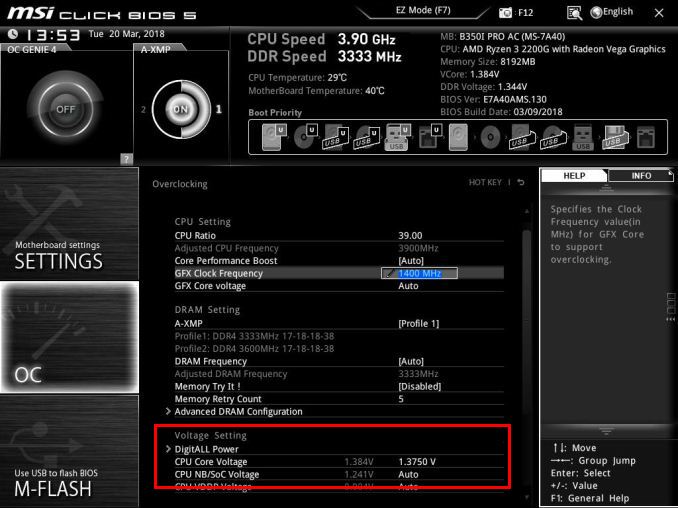The height and width of the screenshot is (508, 678).
Task: Click the non-UEFI CD/DVD boot icon
Action: [490, 137]
